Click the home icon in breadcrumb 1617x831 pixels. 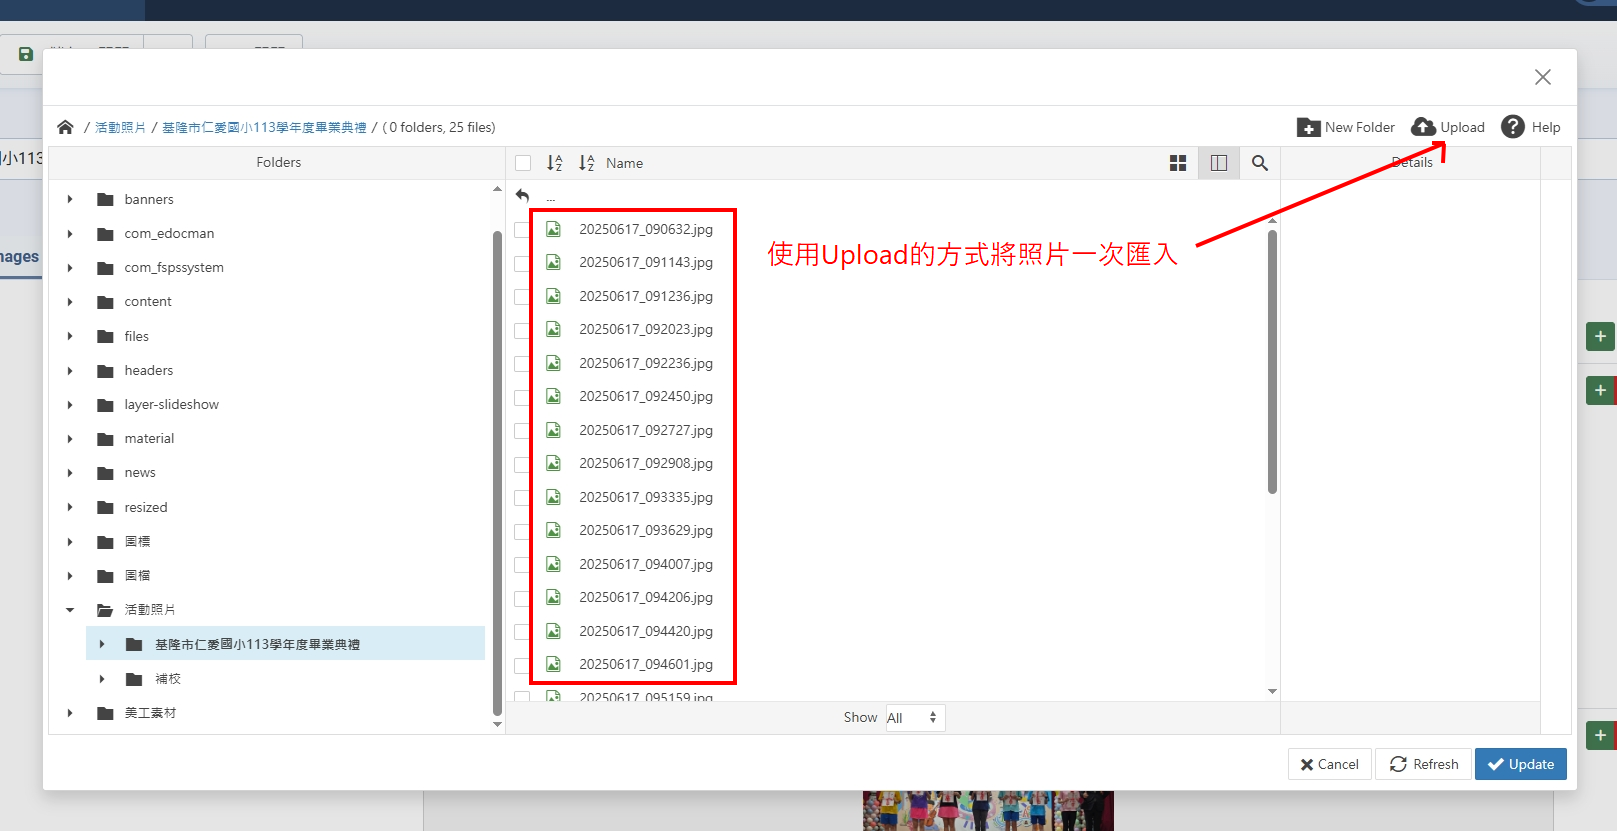click(x=65, y=127)
